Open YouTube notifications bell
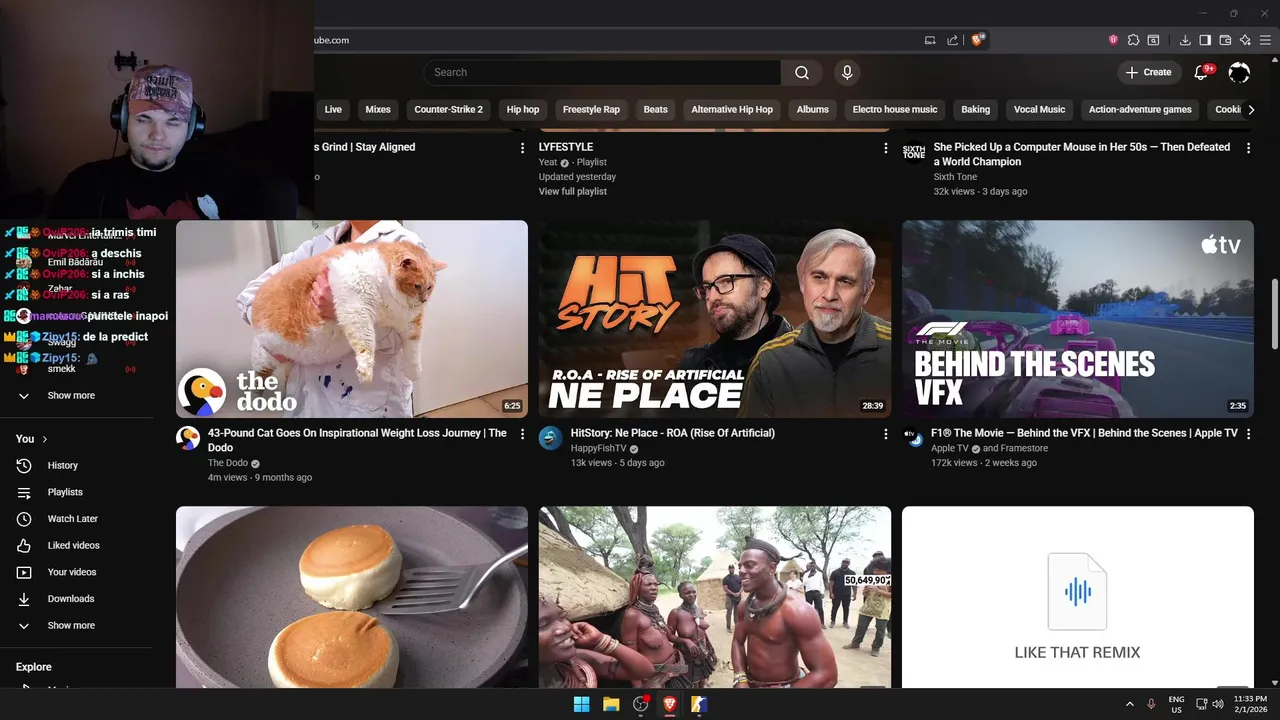 [1202, 72]
